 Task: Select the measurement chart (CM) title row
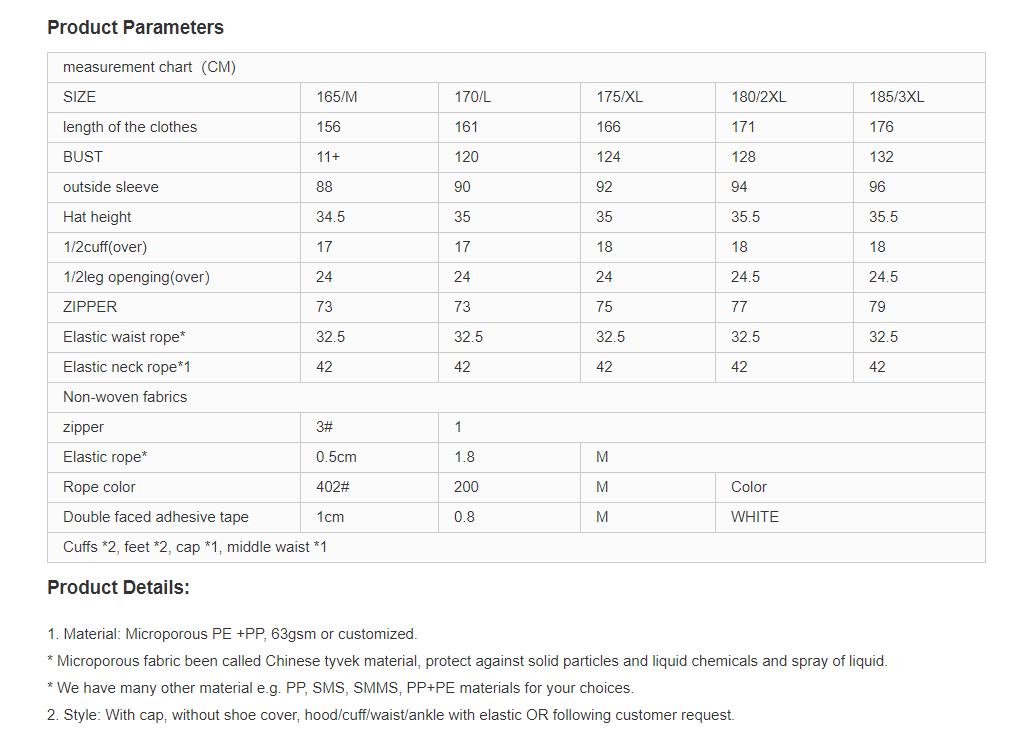pos(149,67)
